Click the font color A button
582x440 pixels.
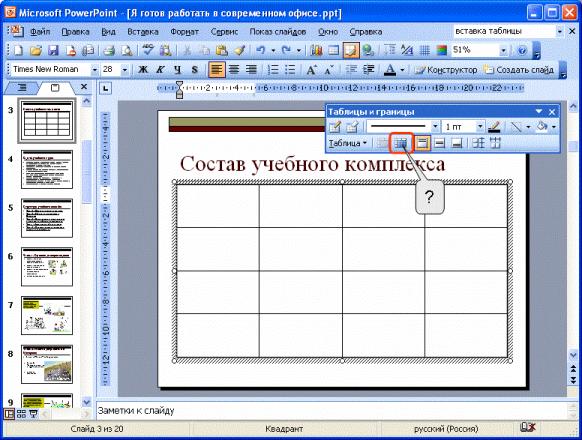390,70
